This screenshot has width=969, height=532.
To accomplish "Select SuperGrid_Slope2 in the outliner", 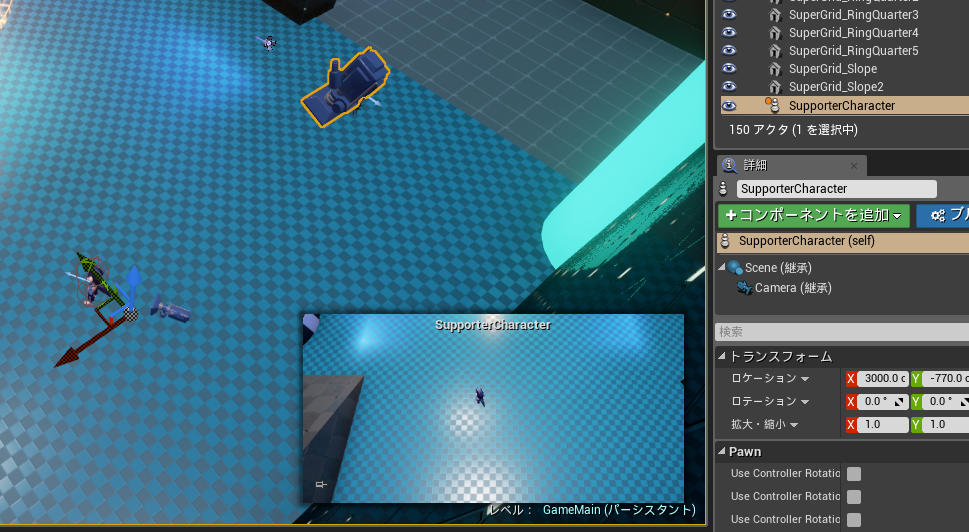I will click(836, 86).
